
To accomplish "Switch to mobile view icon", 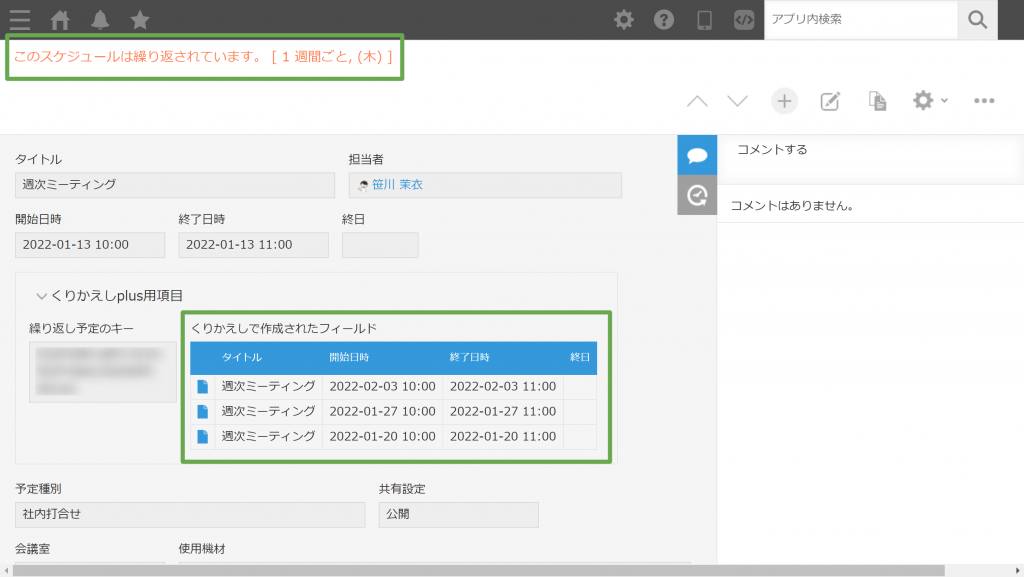I will (x=704, y=20).
